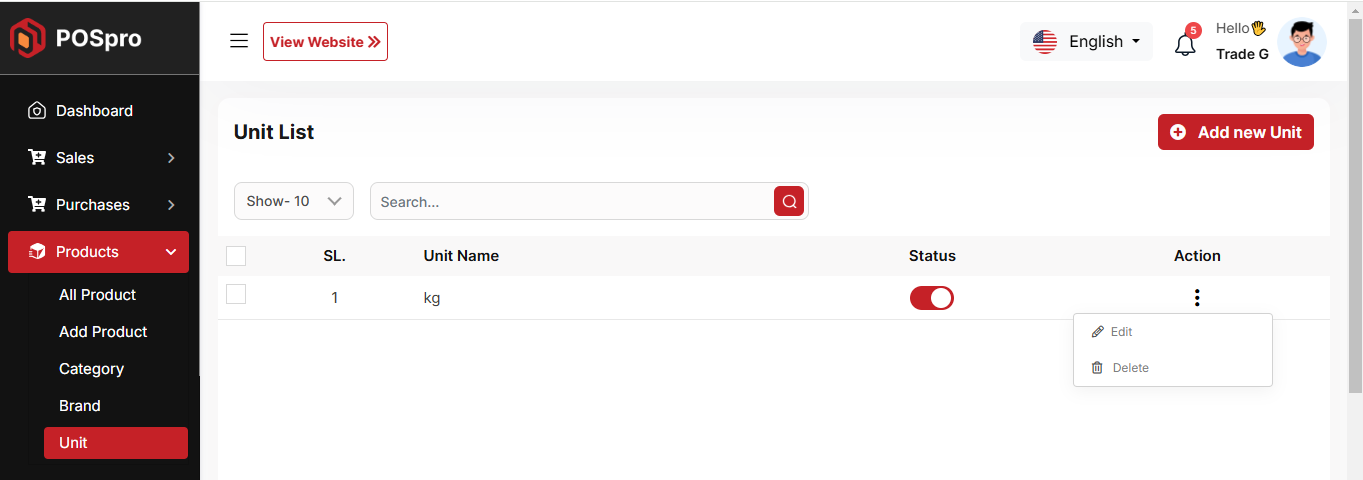Click the Sales cart icon
This screenshot has height=480, width=1363.
37,158
